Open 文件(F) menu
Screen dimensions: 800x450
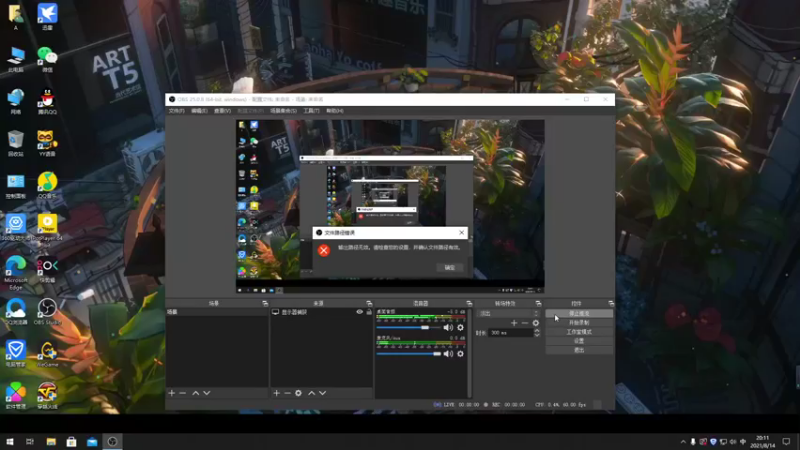click(176, 111)
